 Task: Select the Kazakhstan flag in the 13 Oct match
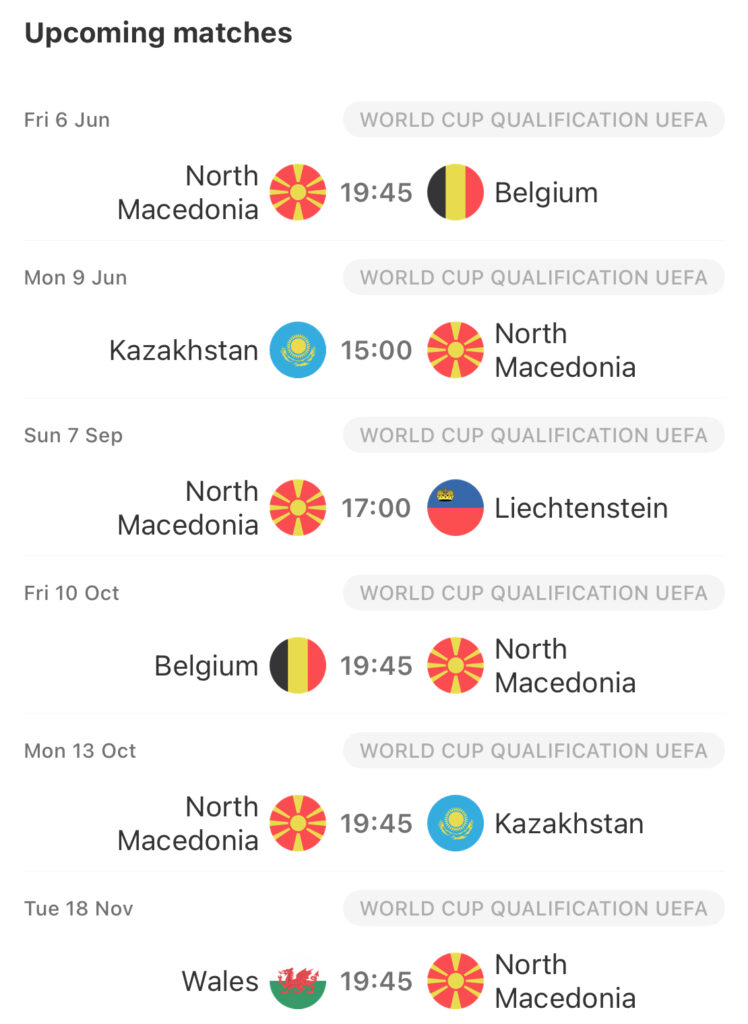[x=455, y=823]
